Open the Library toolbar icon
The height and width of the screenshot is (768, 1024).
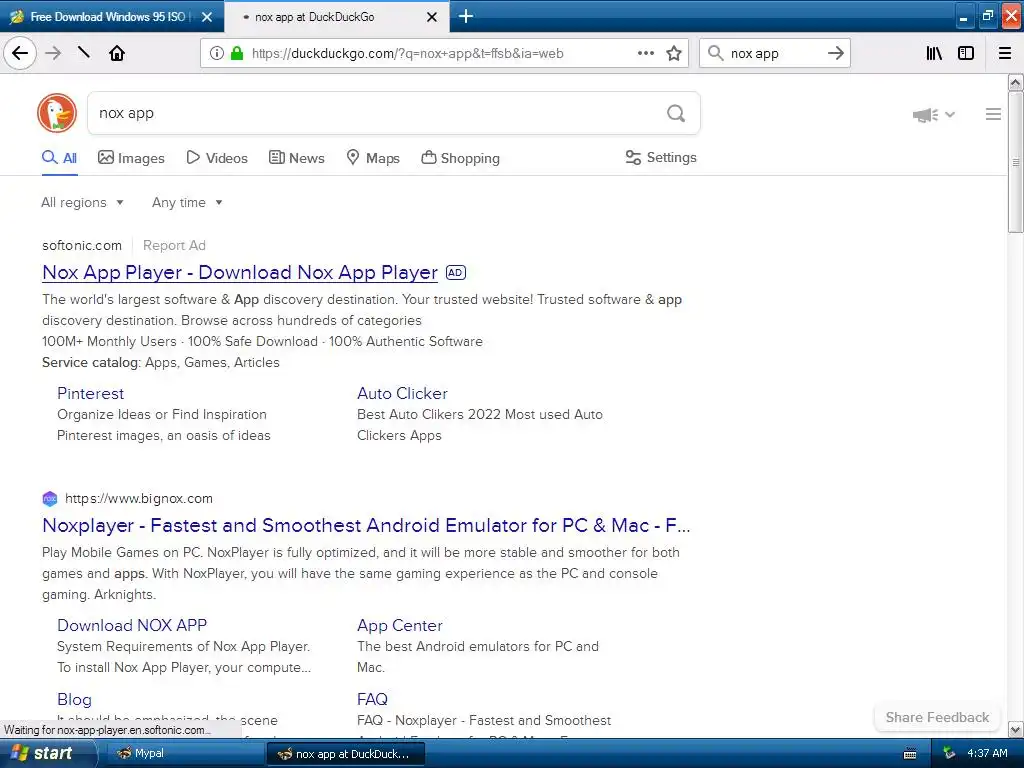tap(934, 53)
